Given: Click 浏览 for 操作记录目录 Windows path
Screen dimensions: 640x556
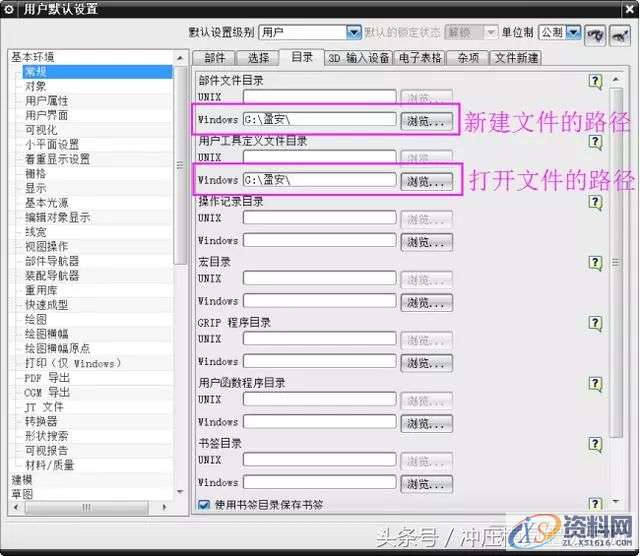Looking at the screenshot, I should pyautogui.click(x=427, y=242).
